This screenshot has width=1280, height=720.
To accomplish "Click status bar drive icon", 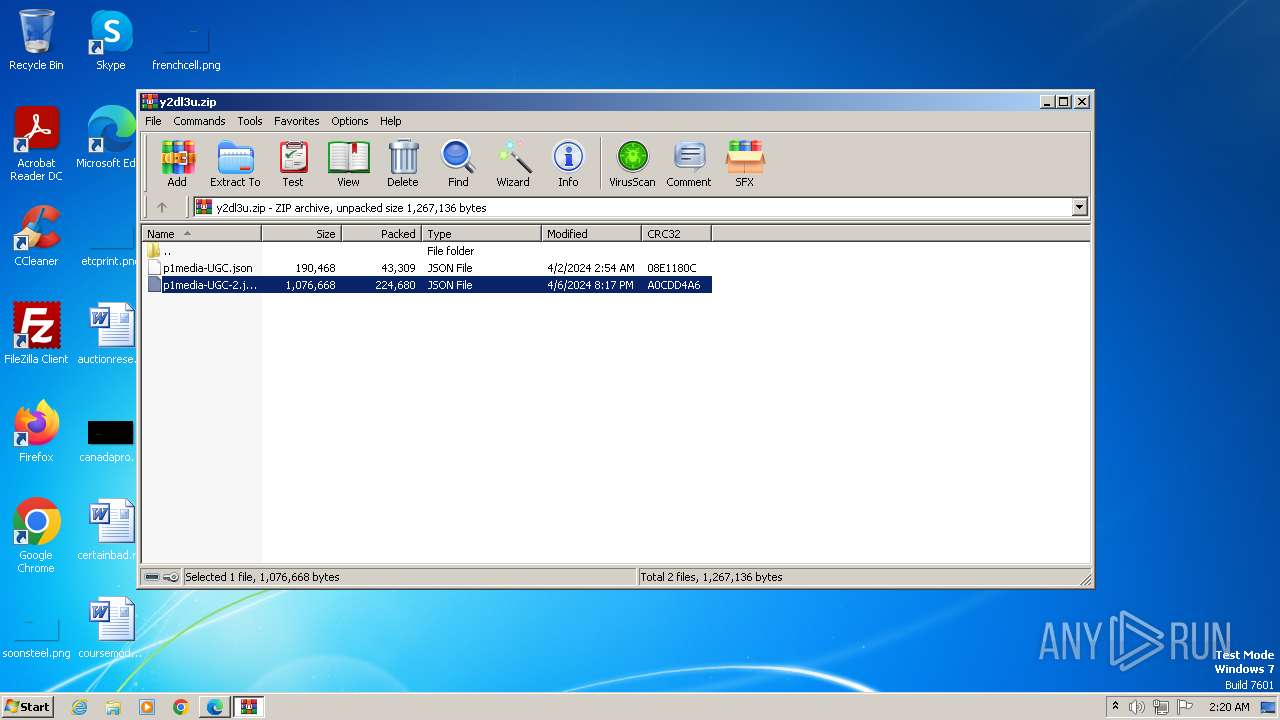I will pos(152,577).
